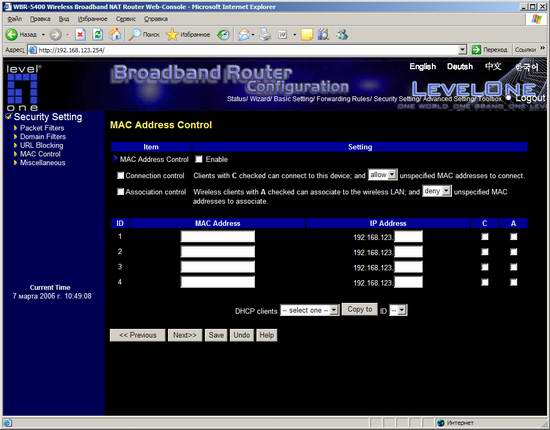Click the Help button
The width and height of the screenshot is (550, 430).
[x=267, y=335]
